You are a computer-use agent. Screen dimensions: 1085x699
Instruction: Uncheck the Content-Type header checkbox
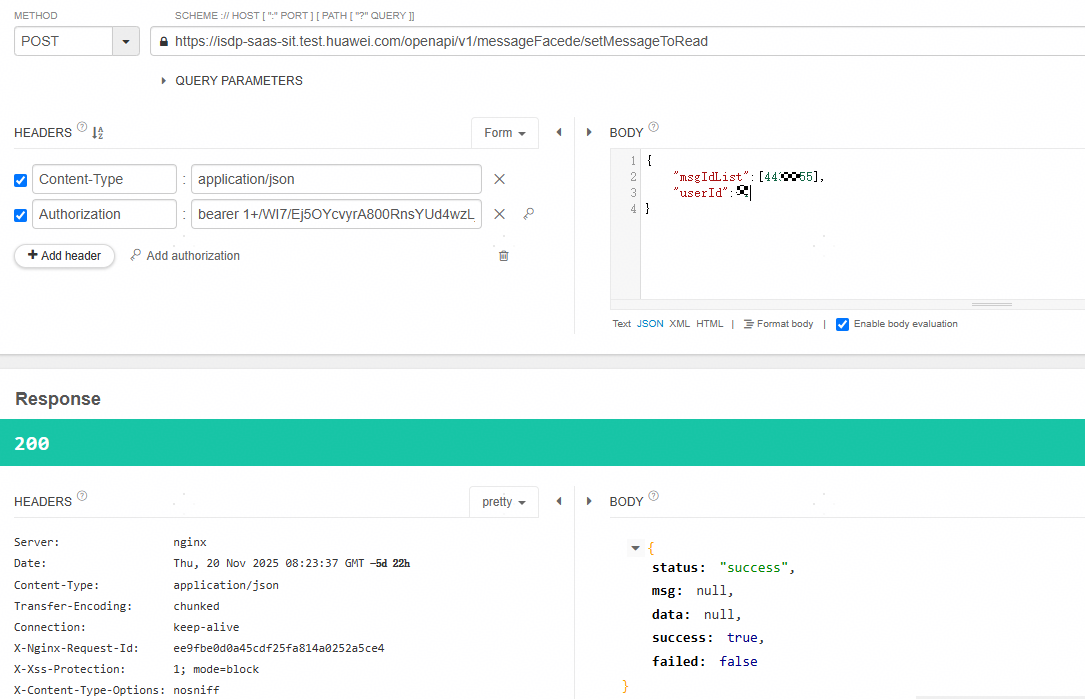point(21,180)
